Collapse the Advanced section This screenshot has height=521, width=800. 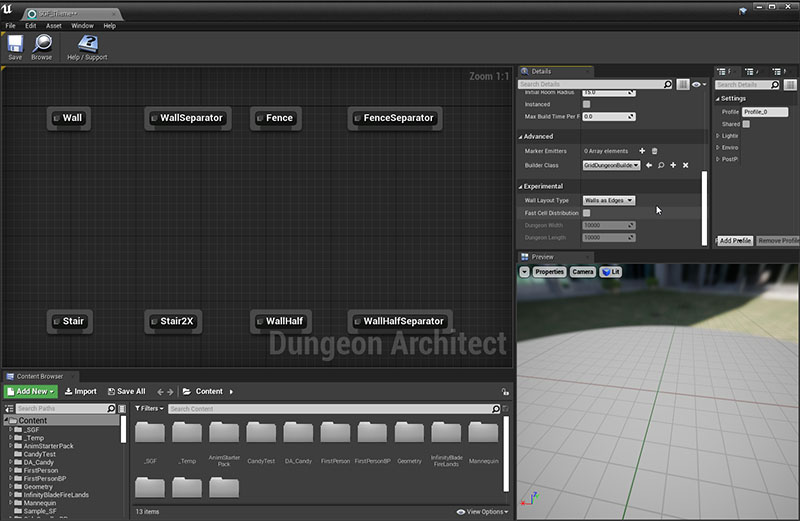click(x=520, y=137)
